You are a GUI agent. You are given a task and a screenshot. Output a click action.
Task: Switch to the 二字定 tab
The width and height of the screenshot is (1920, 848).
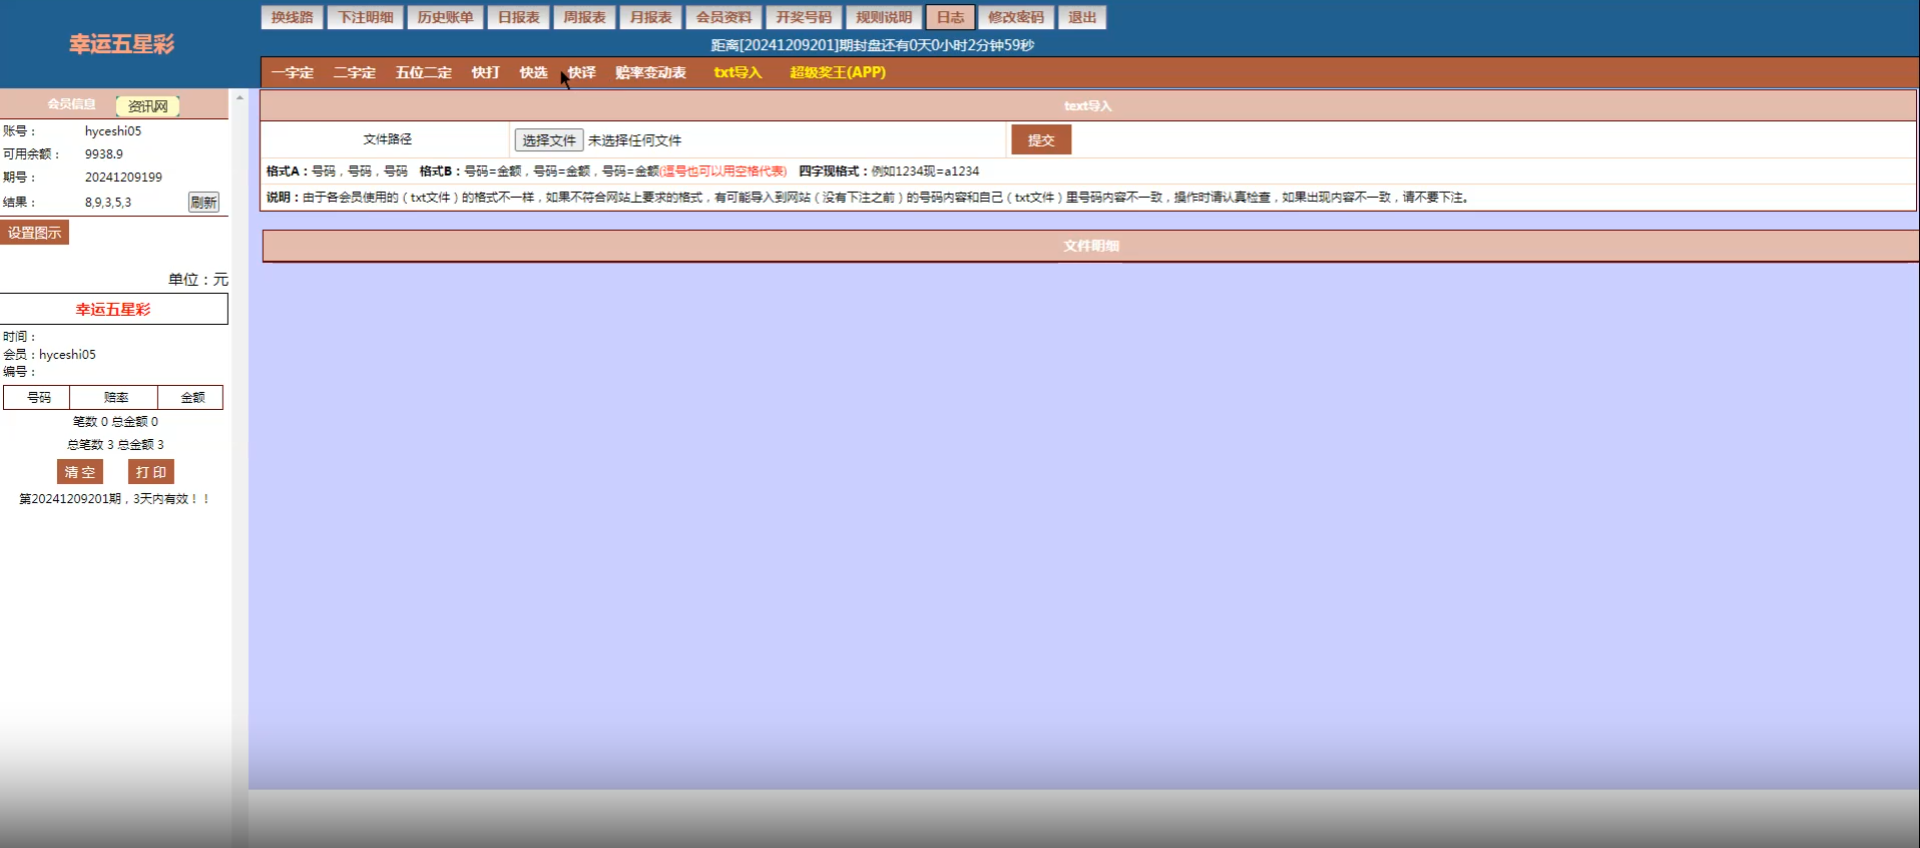(354, 72)
